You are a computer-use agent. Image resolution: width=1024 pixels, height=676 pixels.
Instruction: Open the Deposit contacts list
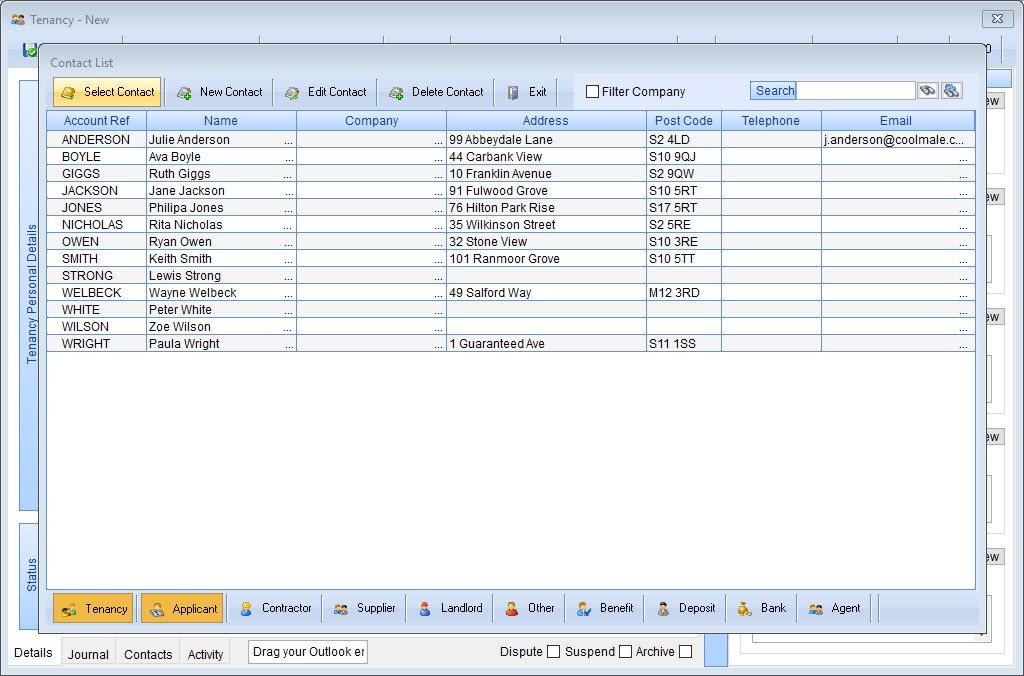point(686,608)
